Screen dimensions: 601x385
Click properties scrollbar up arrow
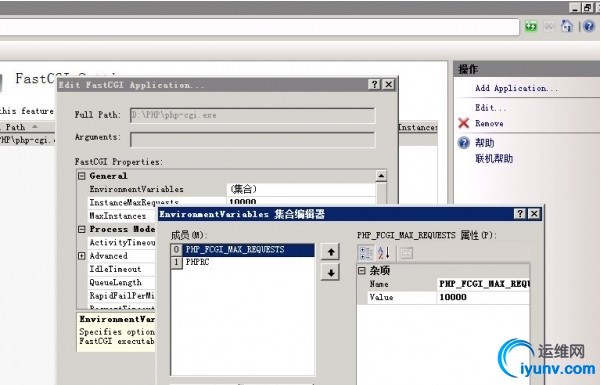[x=381, y=176]
